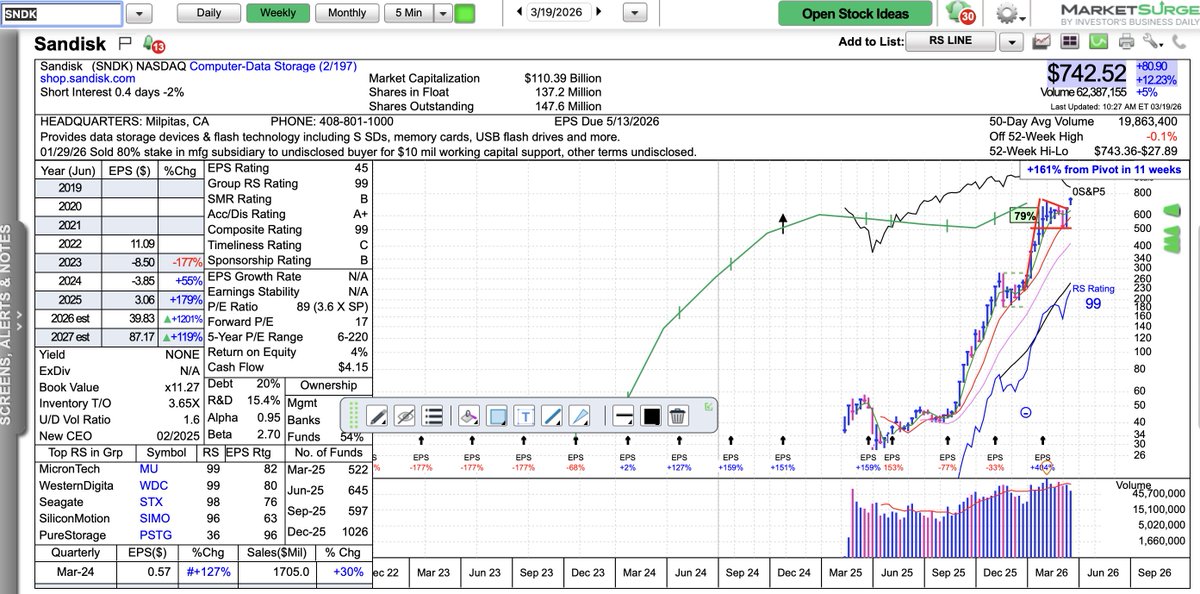
Task: Select the trend line drawing tool
Action: (554, 415)
